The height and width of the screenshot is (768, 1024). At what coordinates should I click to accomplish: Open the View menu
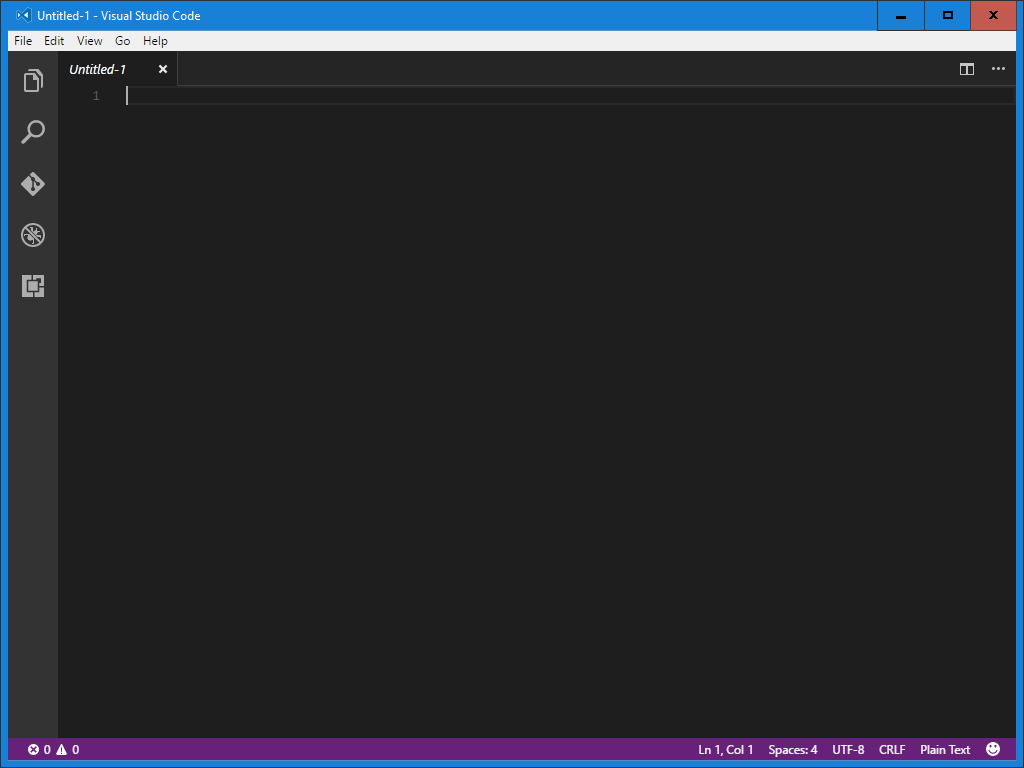(89, 41)
